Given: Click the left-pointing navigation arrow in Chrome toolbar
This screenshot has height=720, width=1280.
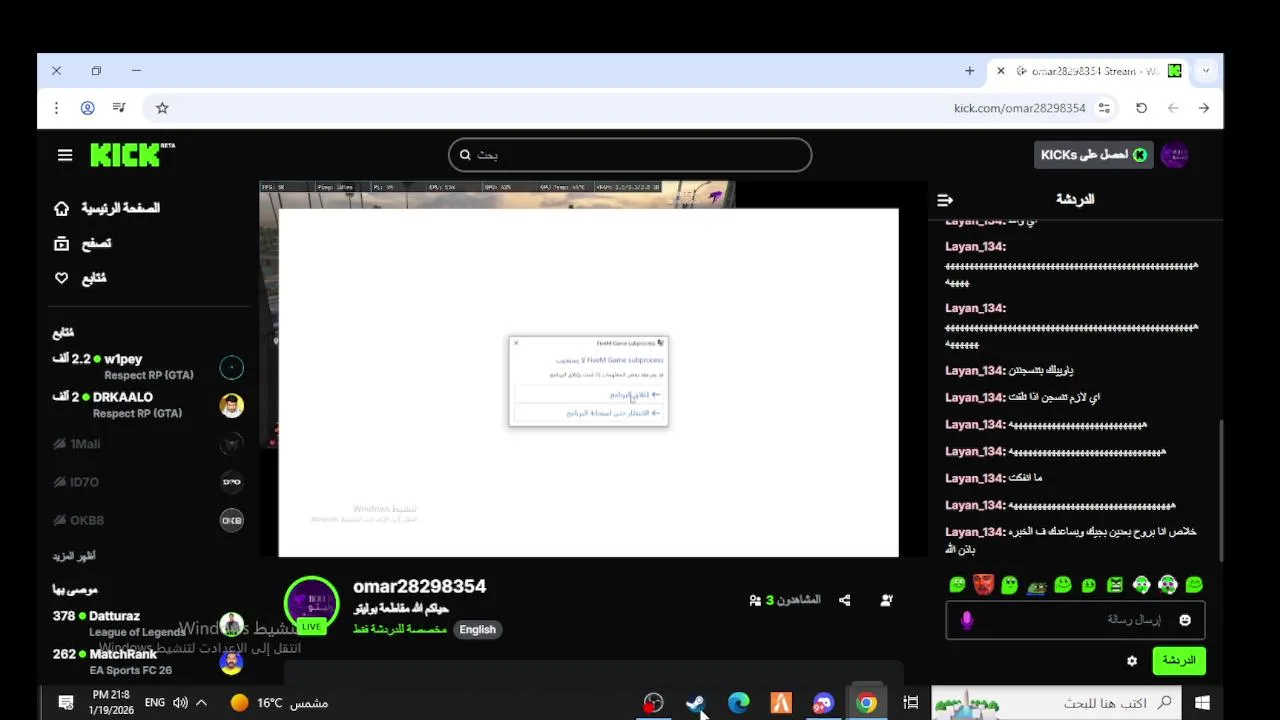Looking at the screenshot, I should [x=1173, y=108].
